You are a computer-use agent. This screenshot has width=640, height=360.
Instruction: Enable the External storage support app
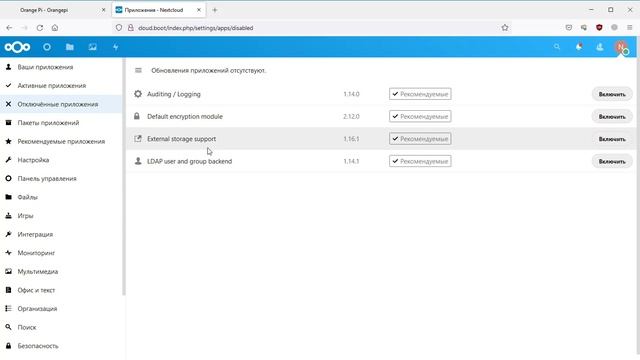612,139
